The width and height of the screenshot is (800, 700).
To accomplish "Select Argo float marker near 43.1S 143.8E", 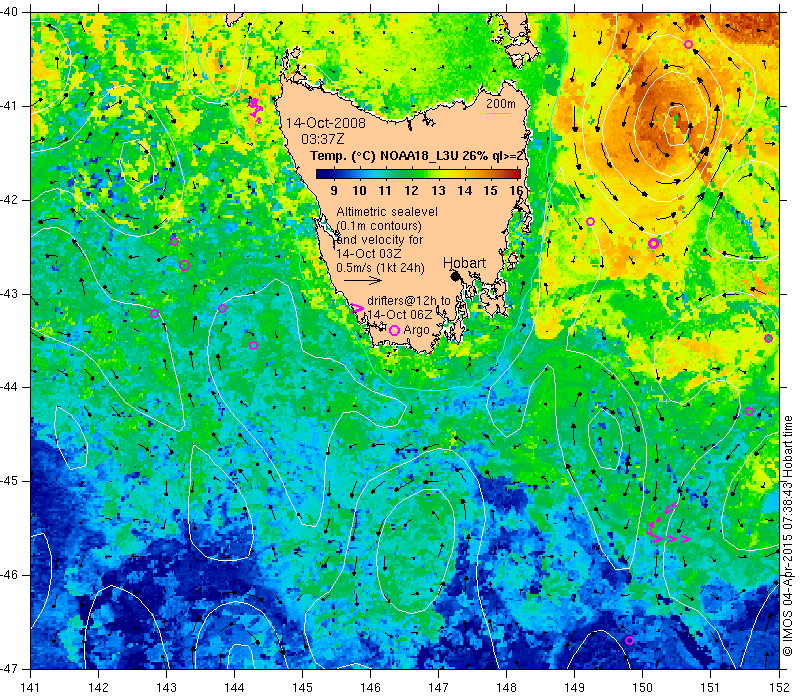I will coord(222,309).
